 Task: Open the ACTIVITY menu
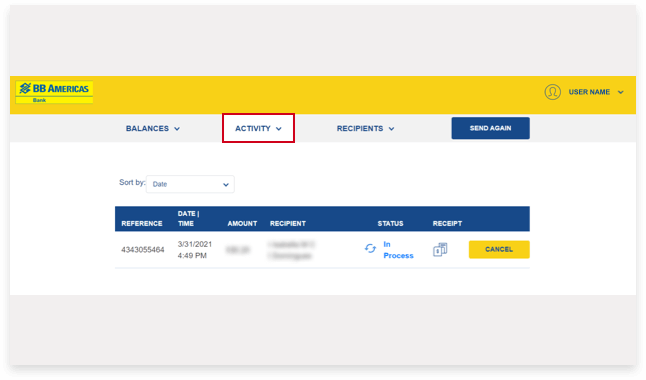point(258,129)
